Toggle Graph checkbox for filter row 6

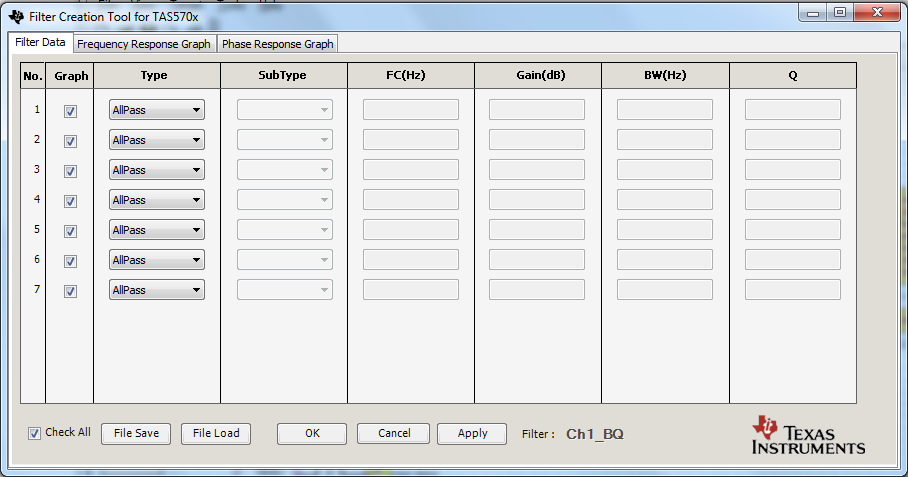(71, 262)
